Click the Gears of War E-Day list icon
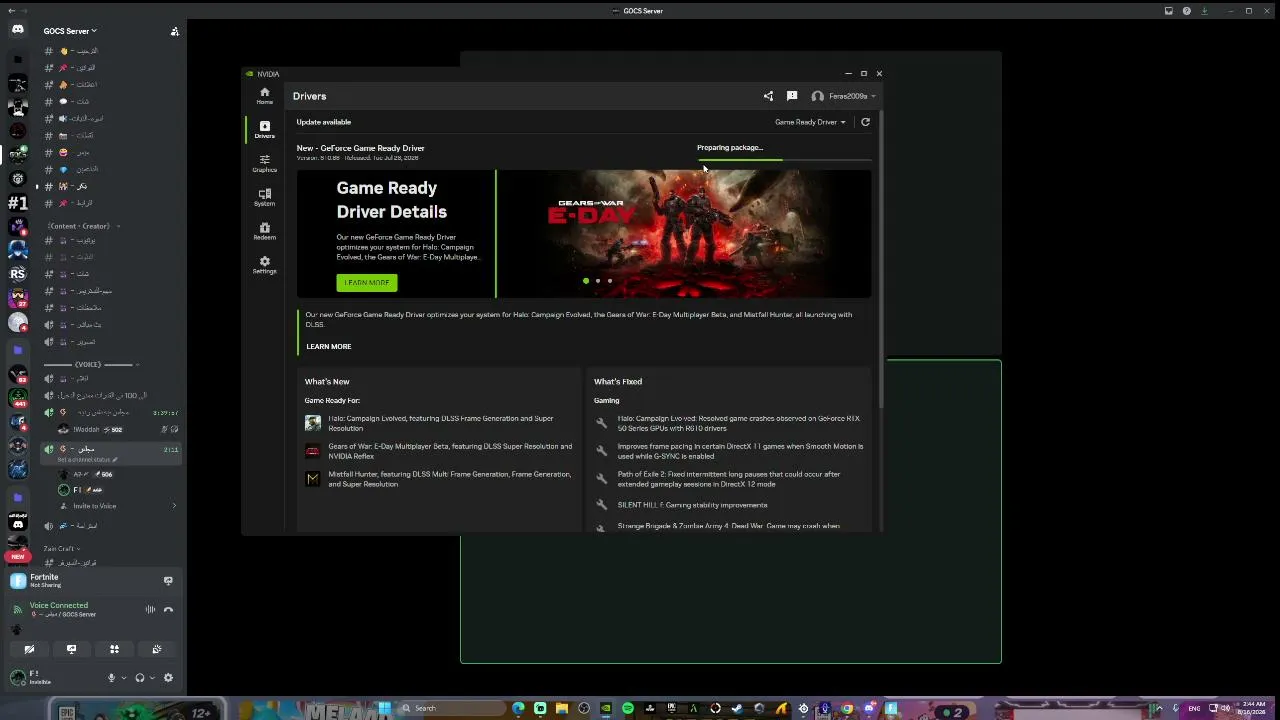The width and height of the screenshot is (1280, 720). click(313, 451)
